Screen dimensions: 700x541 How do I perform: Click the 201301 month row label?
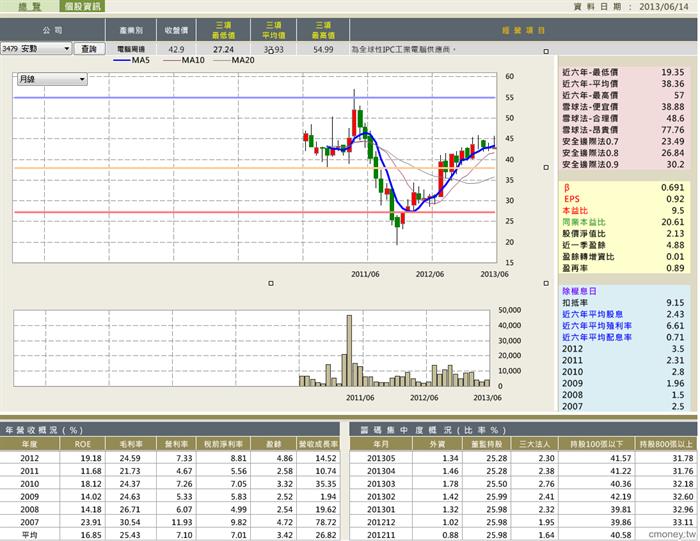click(381, 509)
